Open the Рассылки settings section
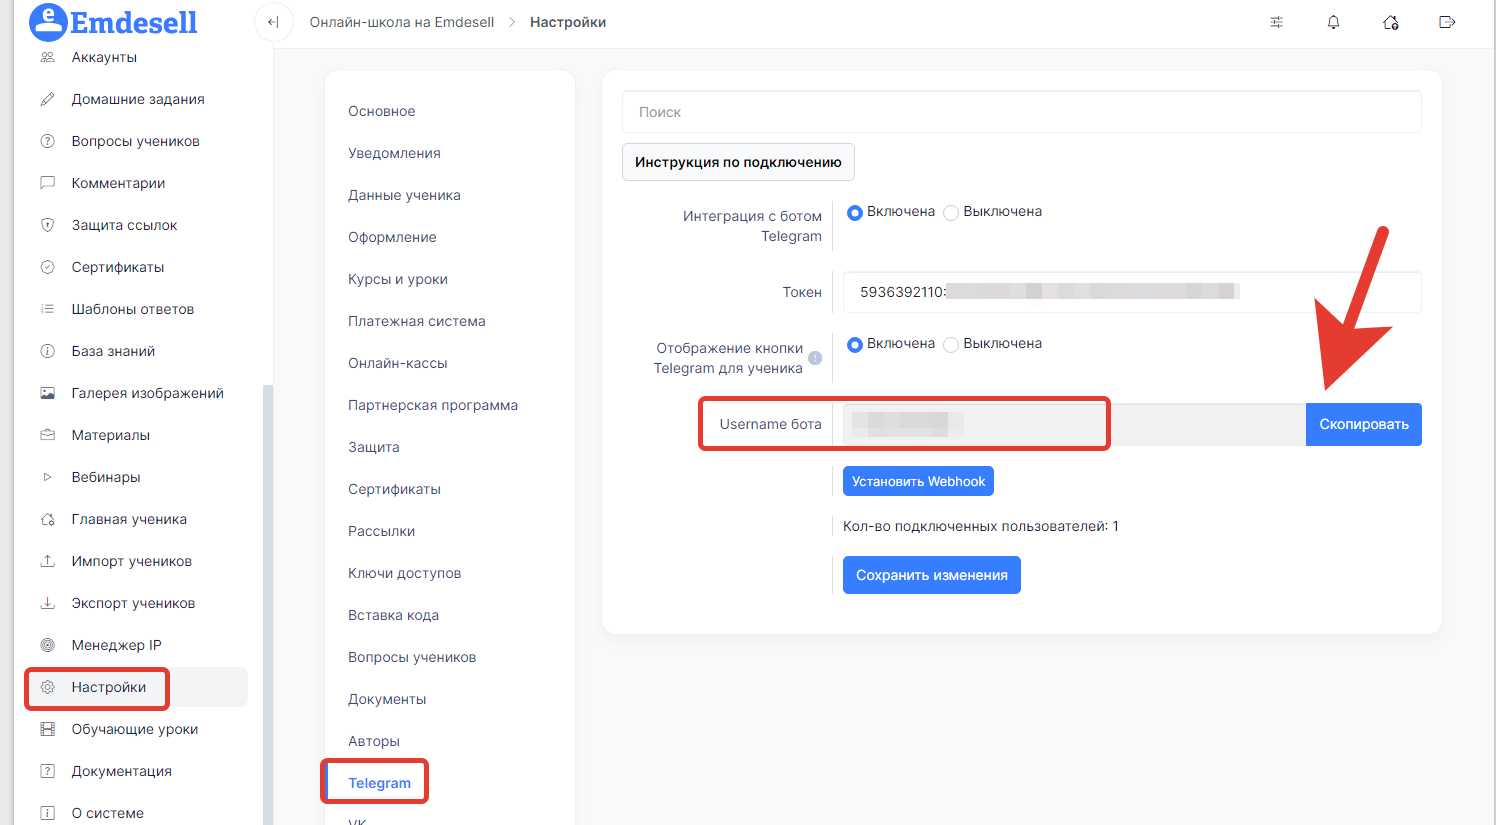This screenshot has width=1496, height=825. pyautogui.click(x=381, y=531)
